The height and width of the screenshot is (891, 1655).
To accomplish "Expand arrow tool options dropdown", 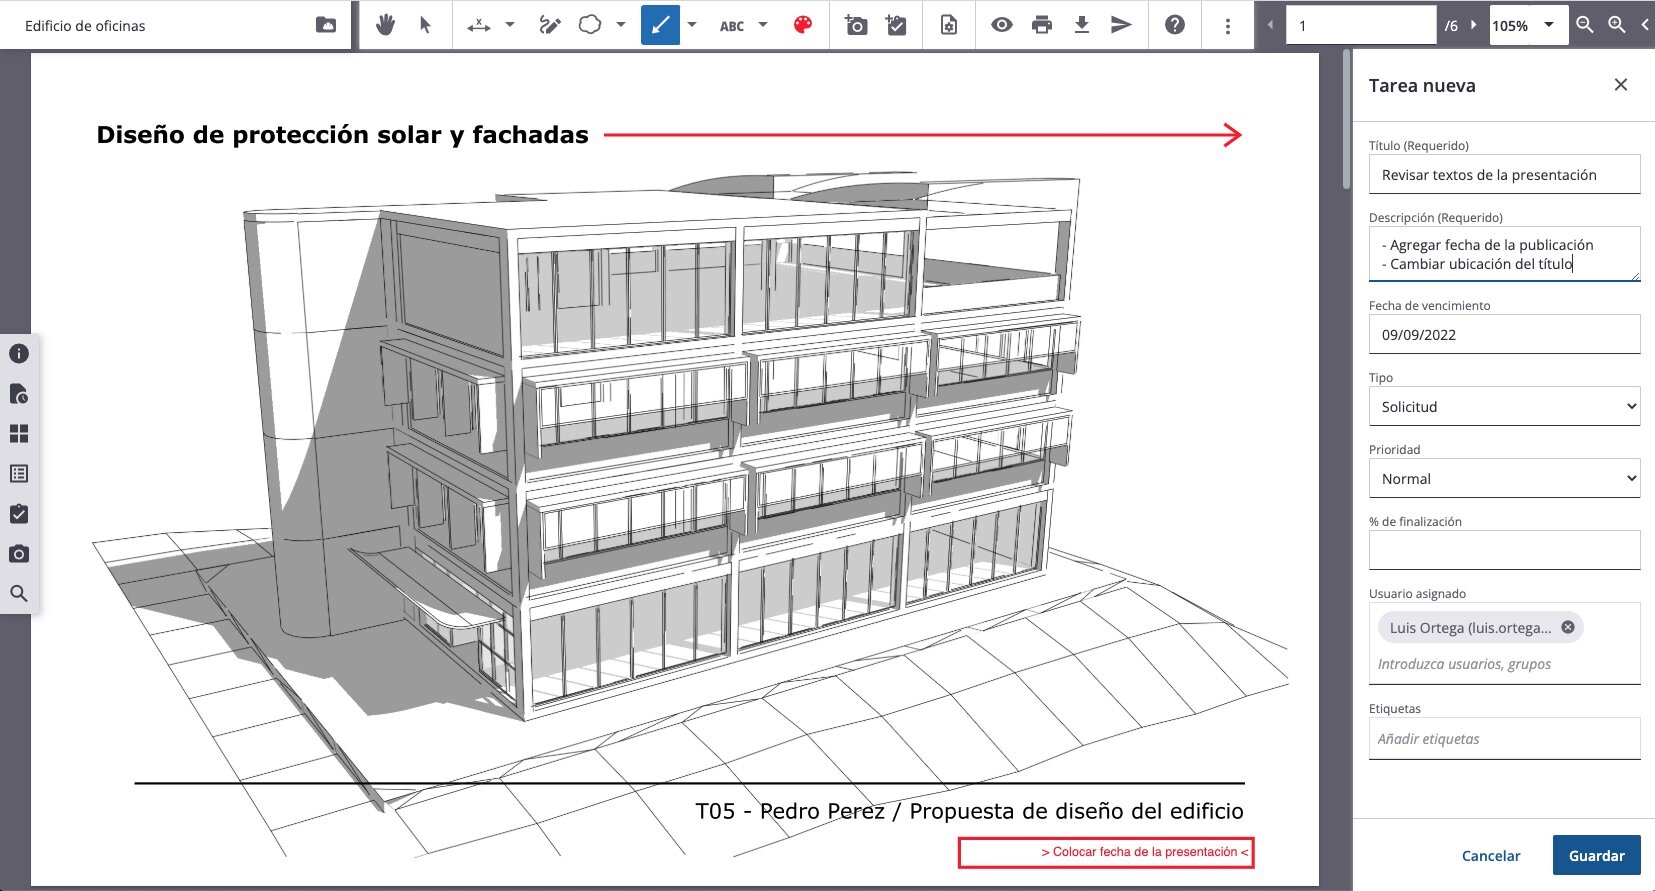I will pos(692,25).
